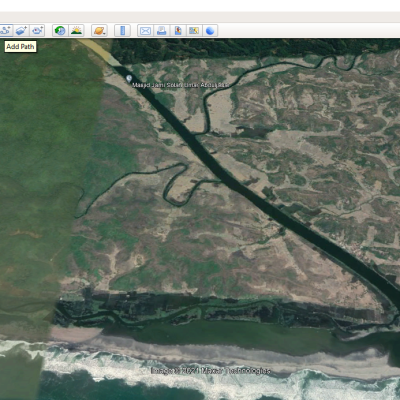400x400 pixels.
Task: Click the Masjid placemark pin on map
Action: (129, 79)
